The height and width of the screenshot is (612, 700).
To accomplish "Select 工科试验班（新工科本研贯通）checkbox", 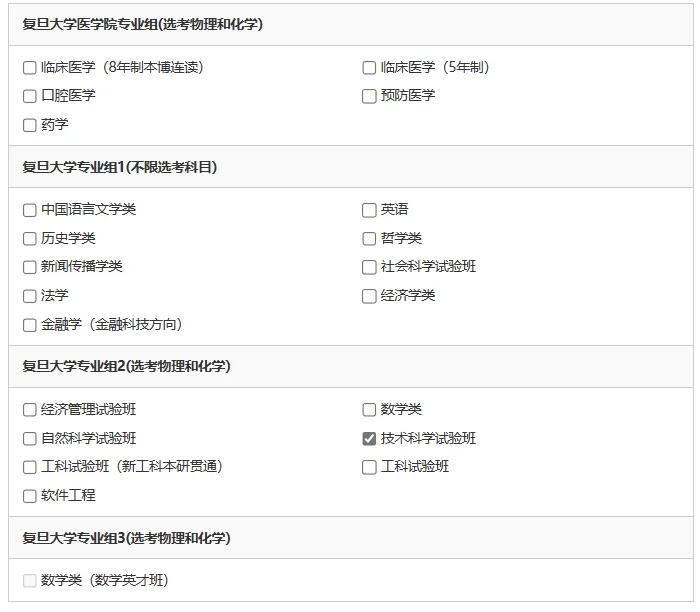I will pyautogui.click(x=29, y=467).
